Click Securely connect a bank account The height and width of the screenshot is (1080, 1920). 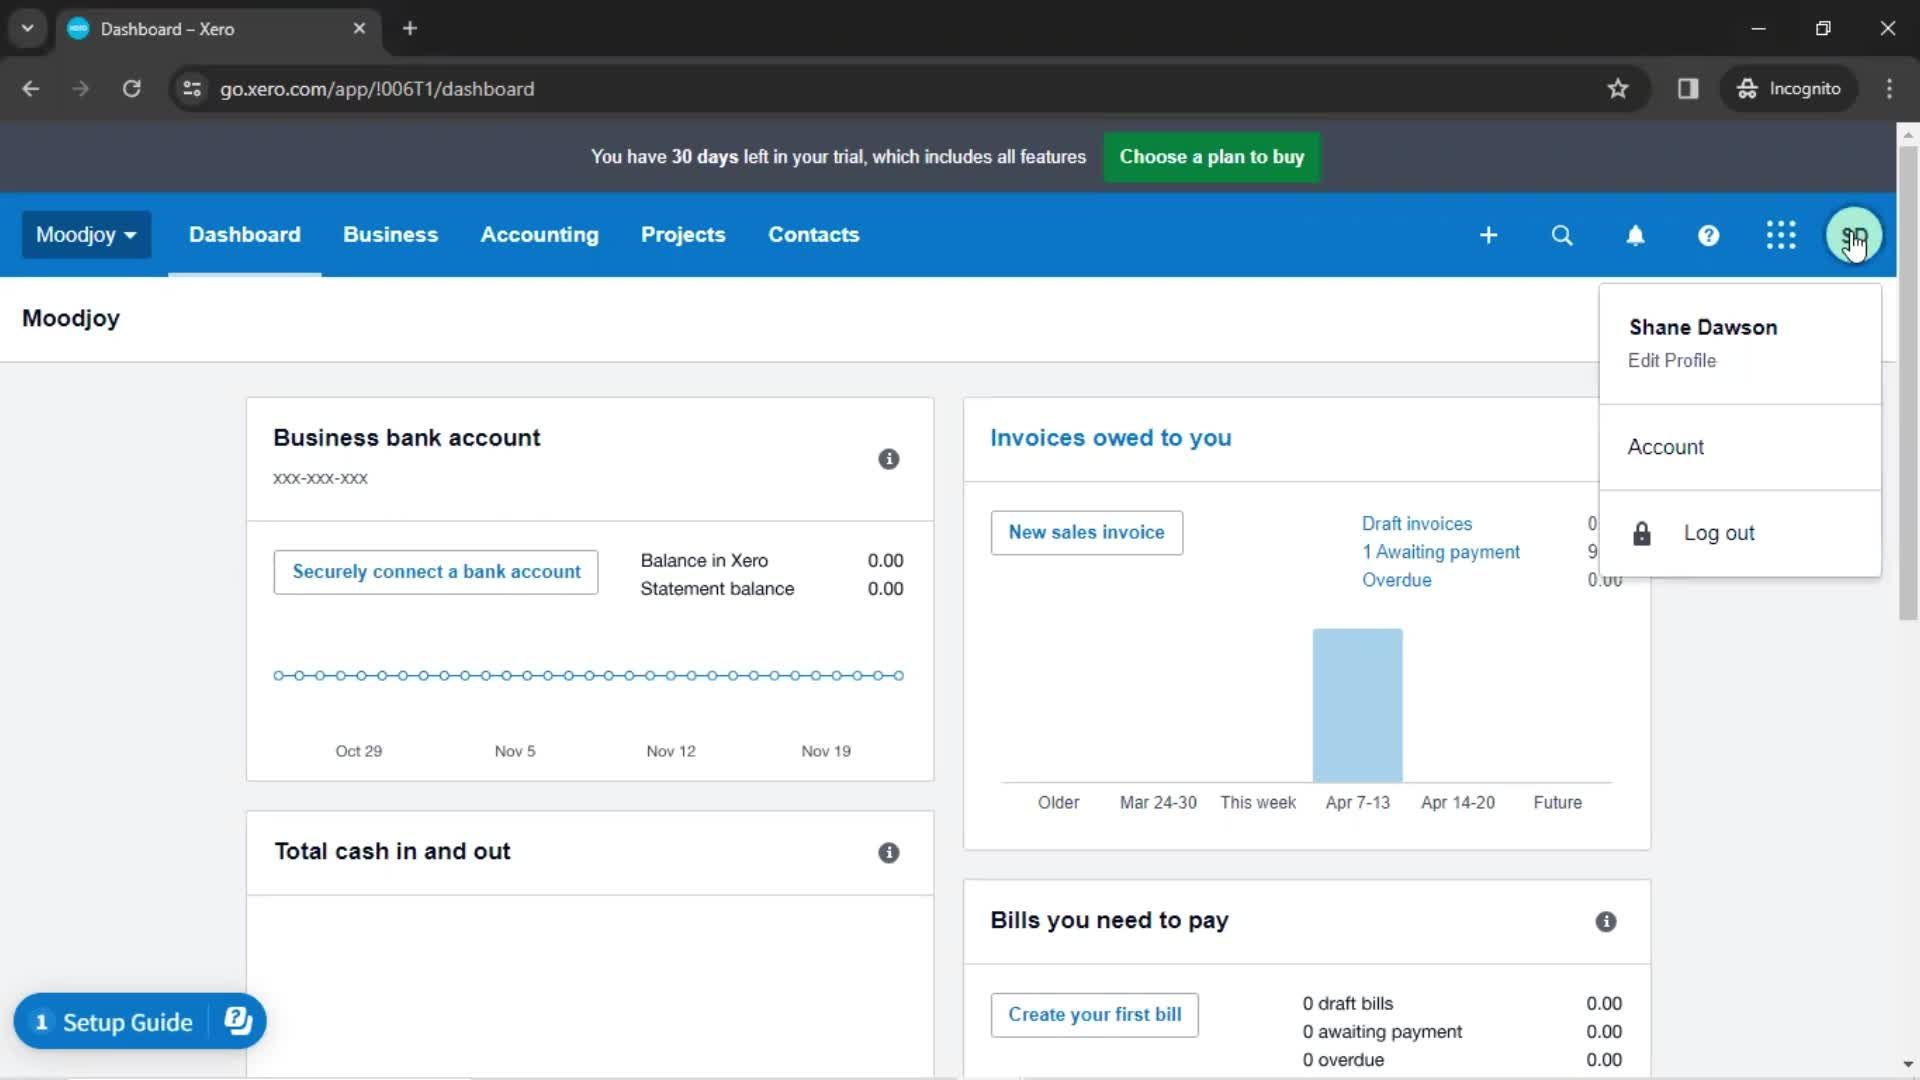(436, 572)
